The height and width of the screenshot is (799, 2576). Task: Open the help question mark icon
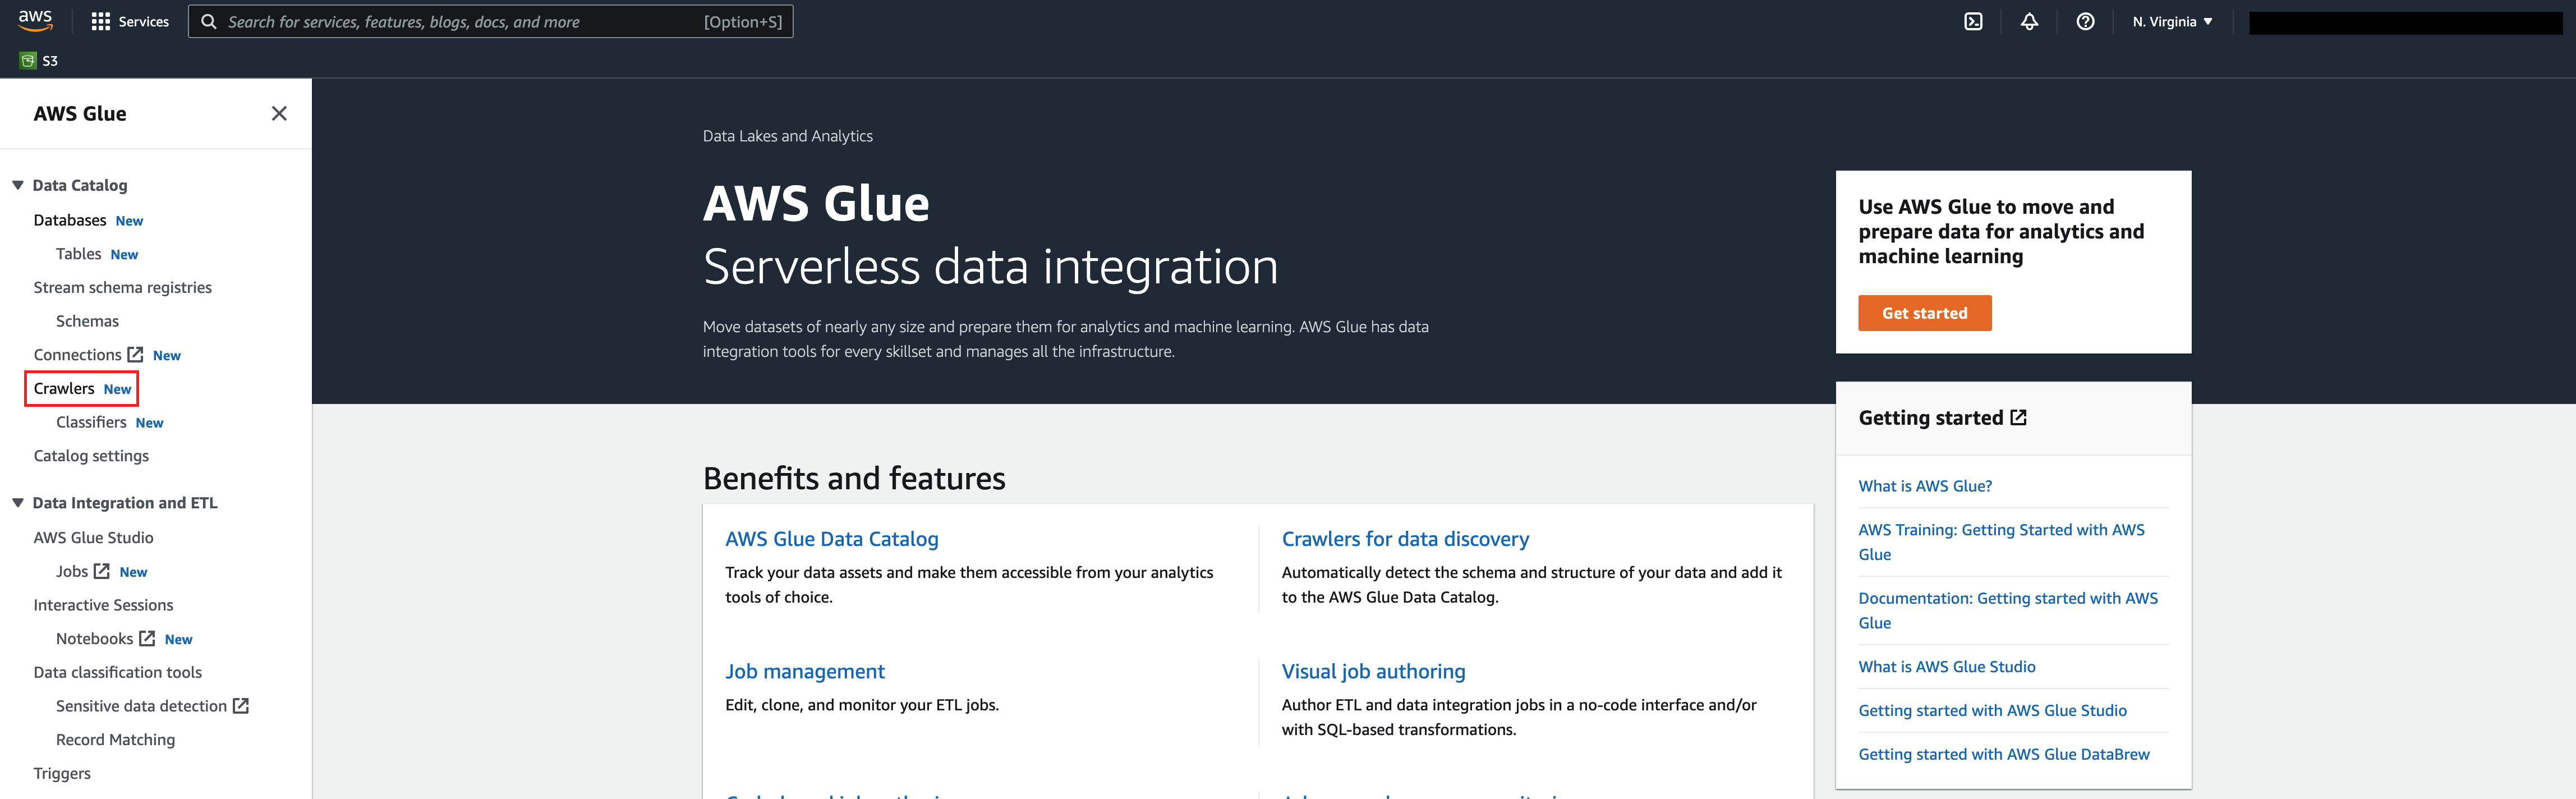(x=2084, y=22)
